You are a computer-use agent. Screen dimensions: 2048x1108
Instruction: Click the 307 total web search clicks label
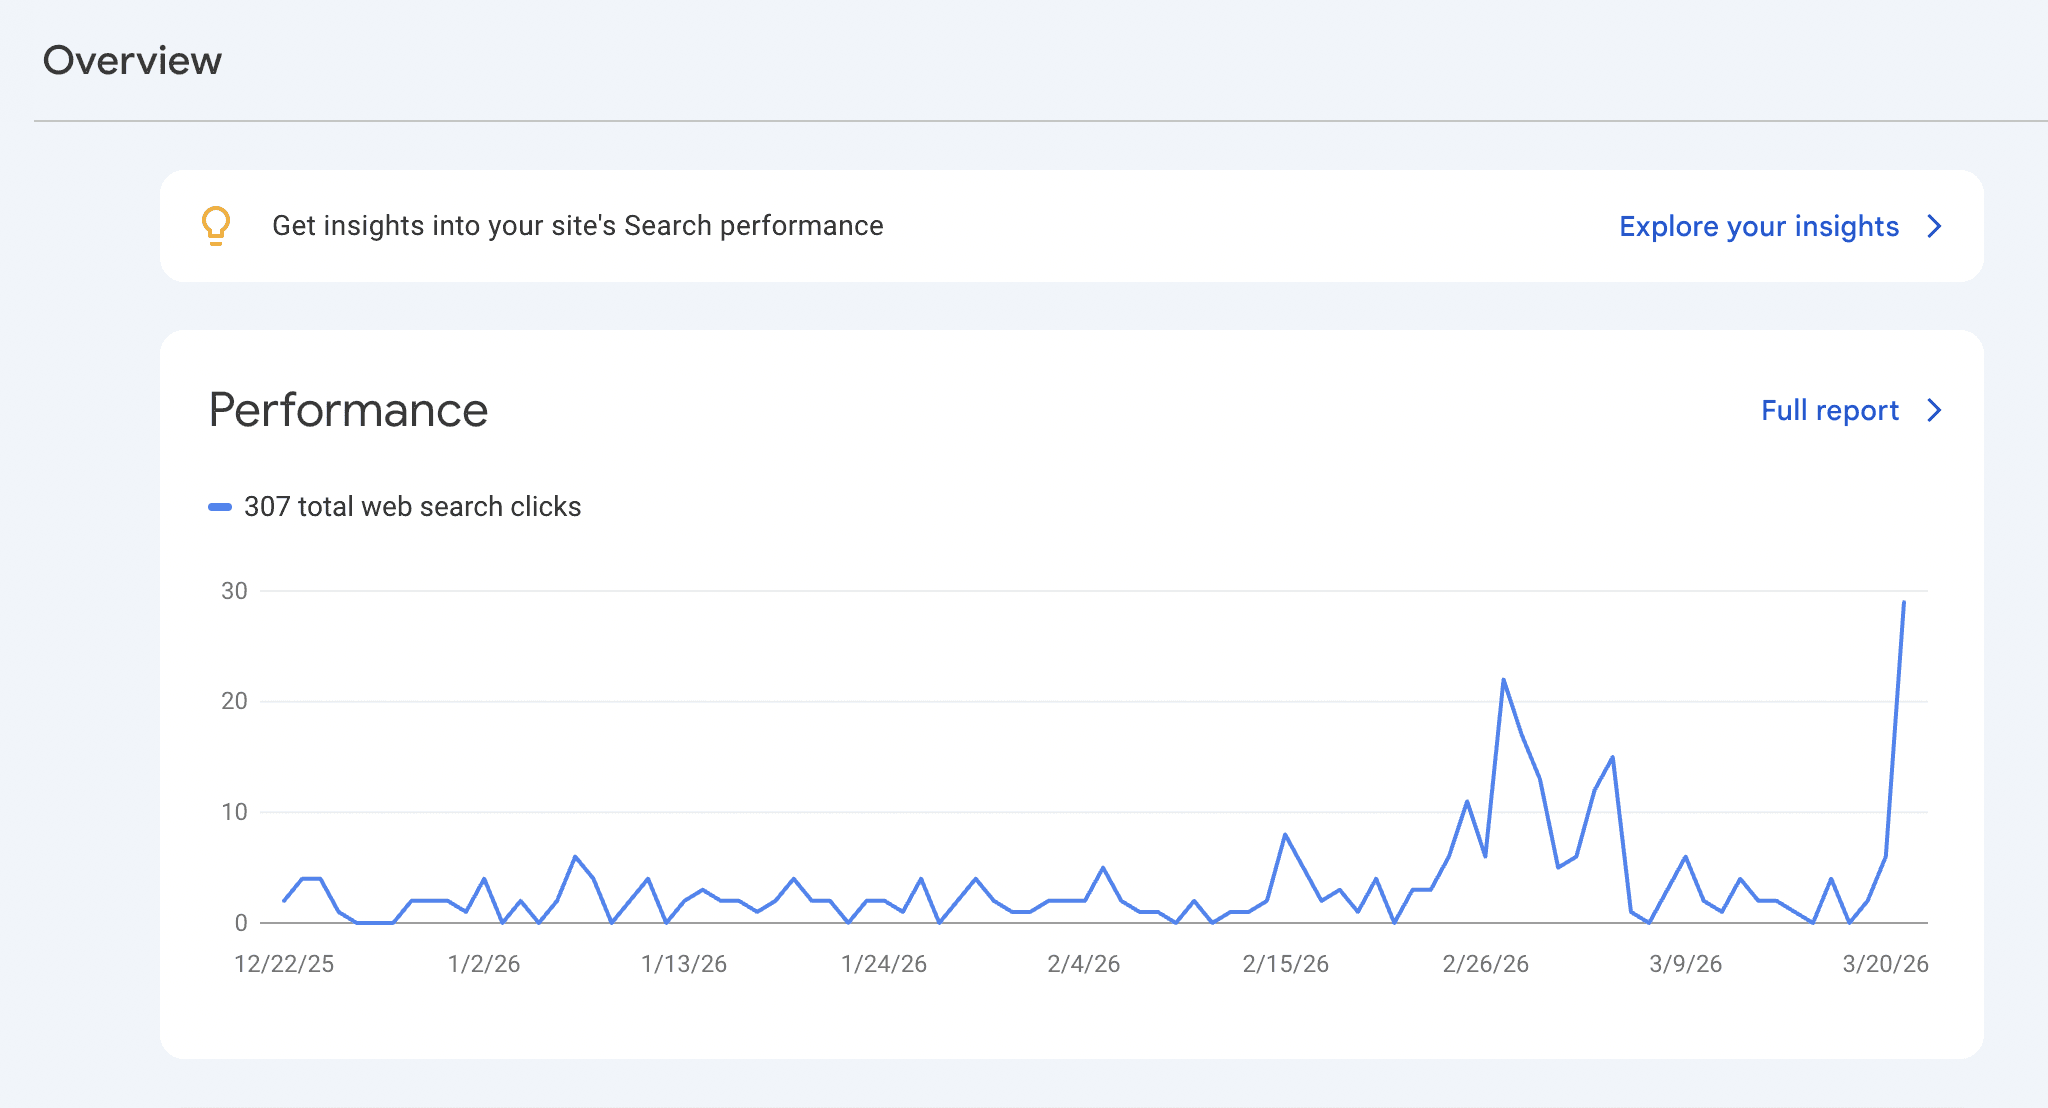tap(412, 507)
